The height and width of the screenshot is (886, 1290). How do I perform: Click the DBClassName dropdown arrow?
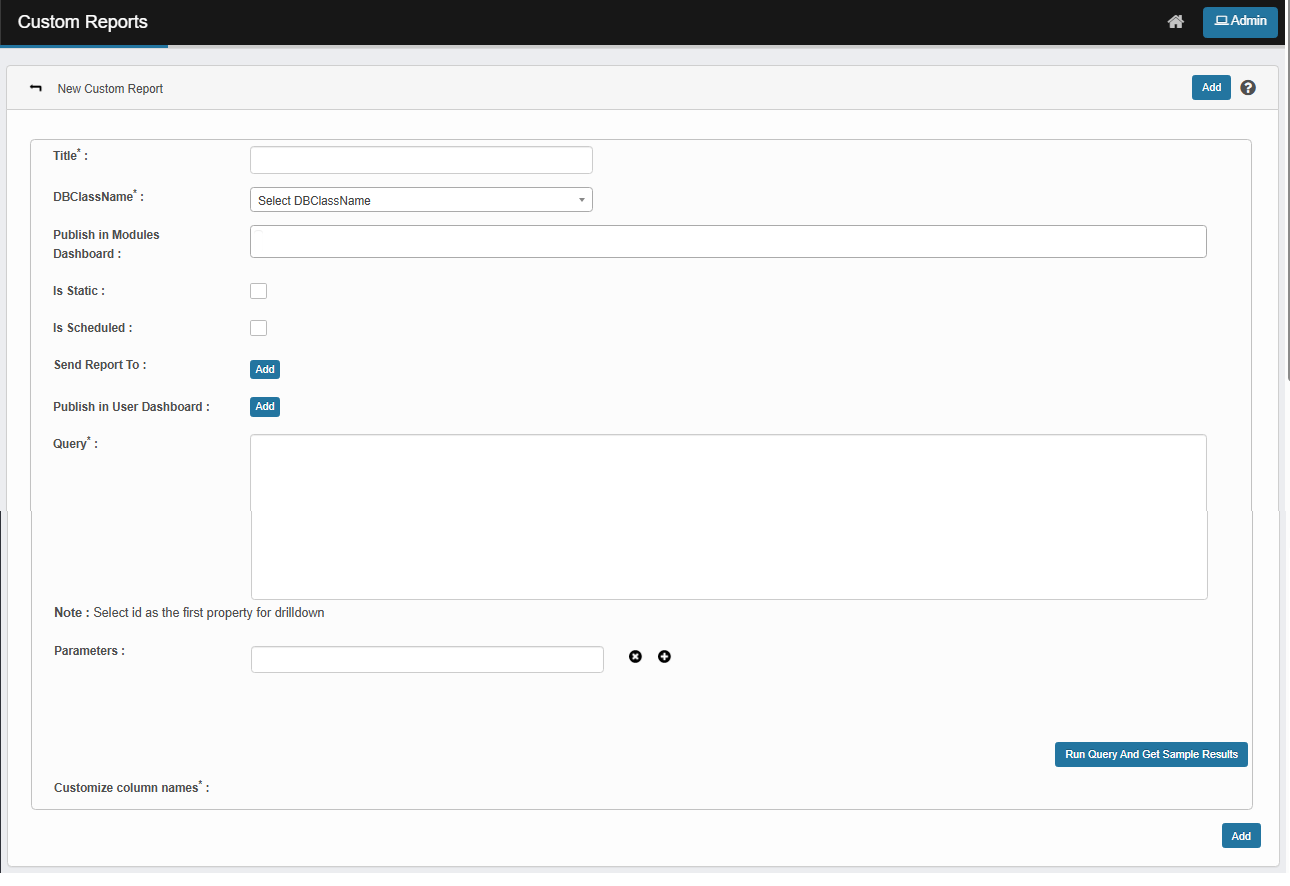pyautogui.click(x=582, y=200)
